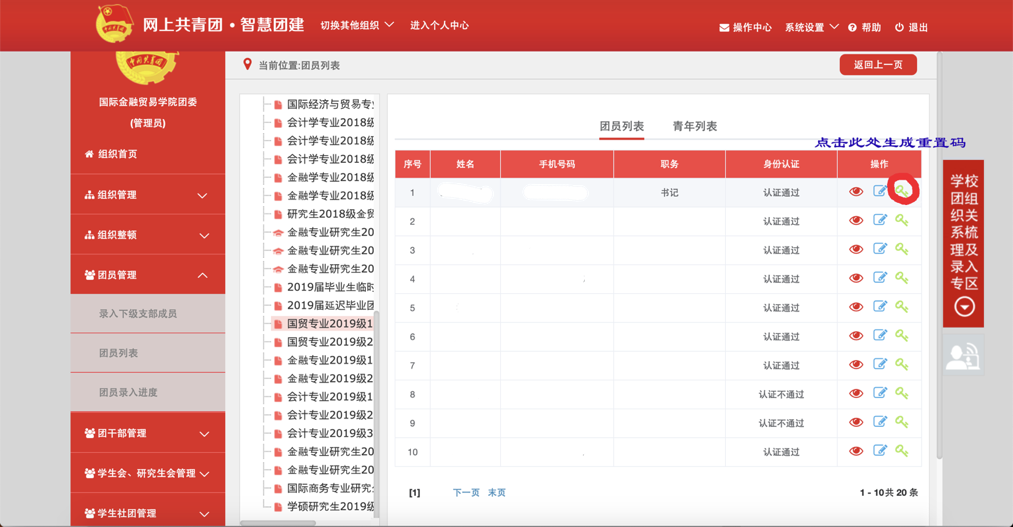
Task: Click the 操作中心 mail icon in header
Action: [724, 28]
